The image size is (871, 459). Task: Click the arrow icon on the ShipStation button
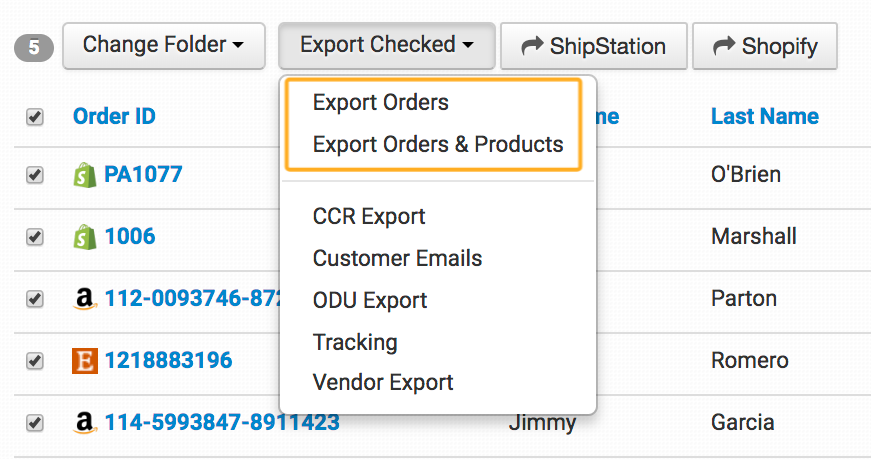tap(532, 46)
